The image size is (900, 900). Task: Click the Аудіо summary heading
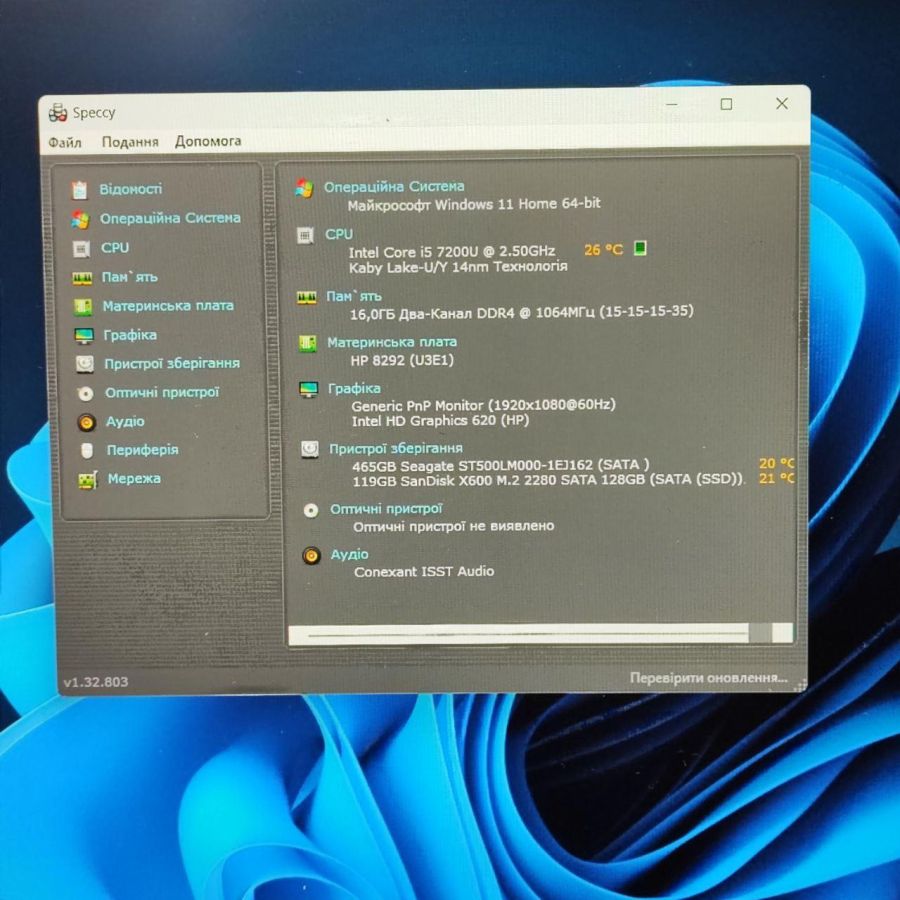(x=350, y=554)
